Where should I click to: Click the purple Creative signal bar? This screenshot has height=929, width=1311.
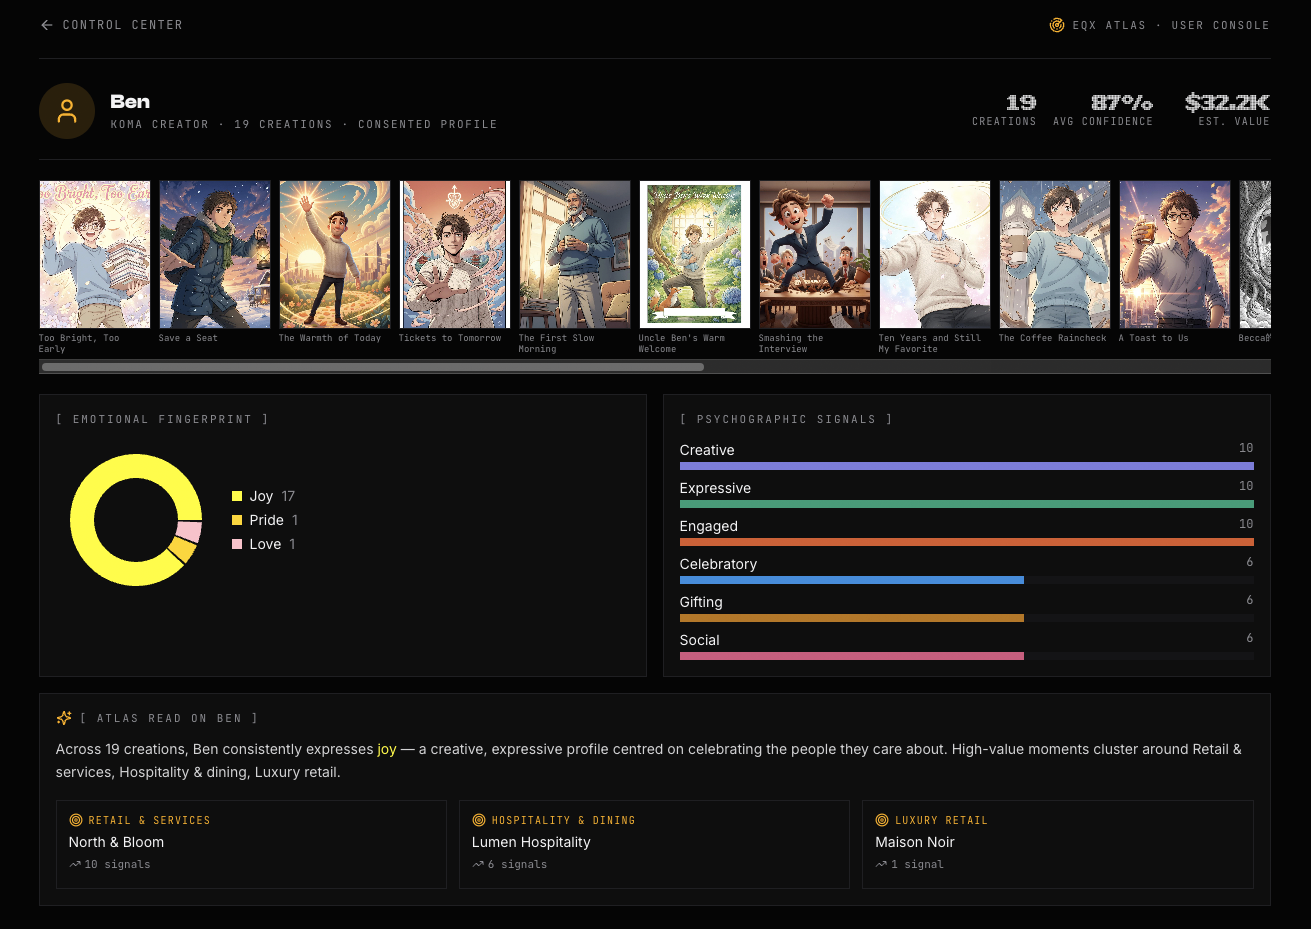(966, 466)
